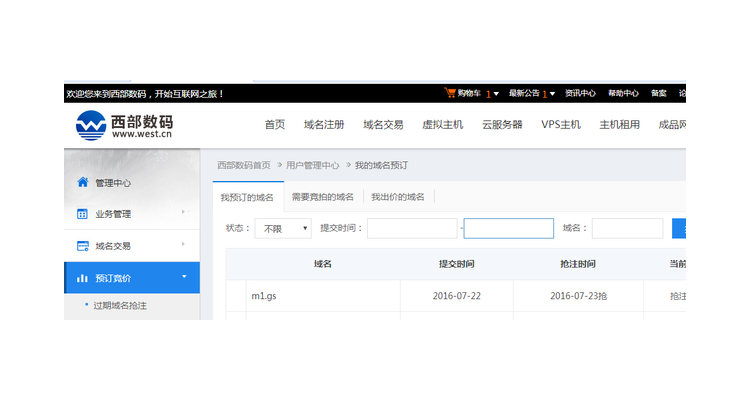
Task: Focus the 域名 search field
Action: pos(628,228)
